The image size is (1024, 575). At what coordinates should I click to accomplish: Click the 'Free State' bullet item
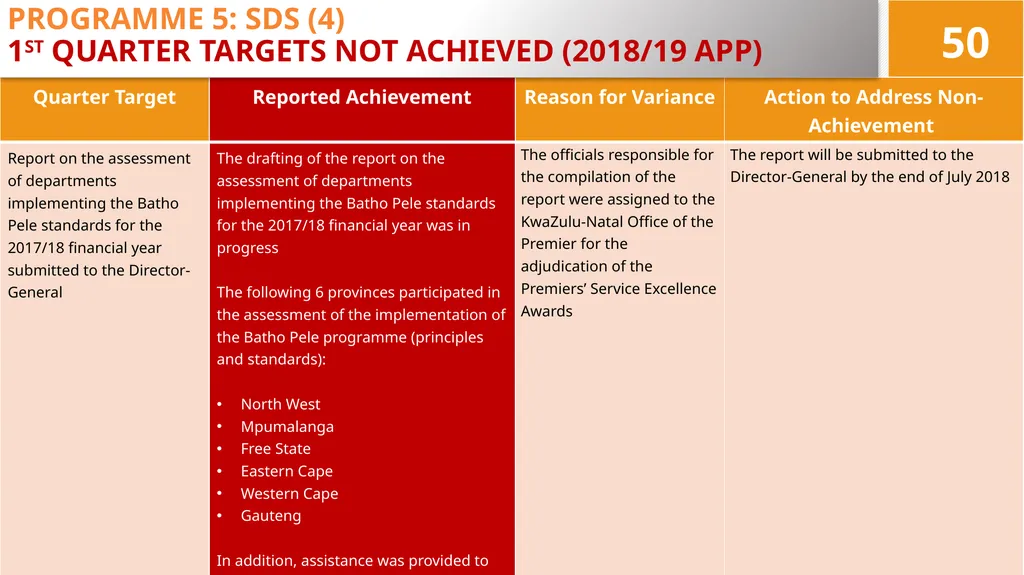point(276,449)
